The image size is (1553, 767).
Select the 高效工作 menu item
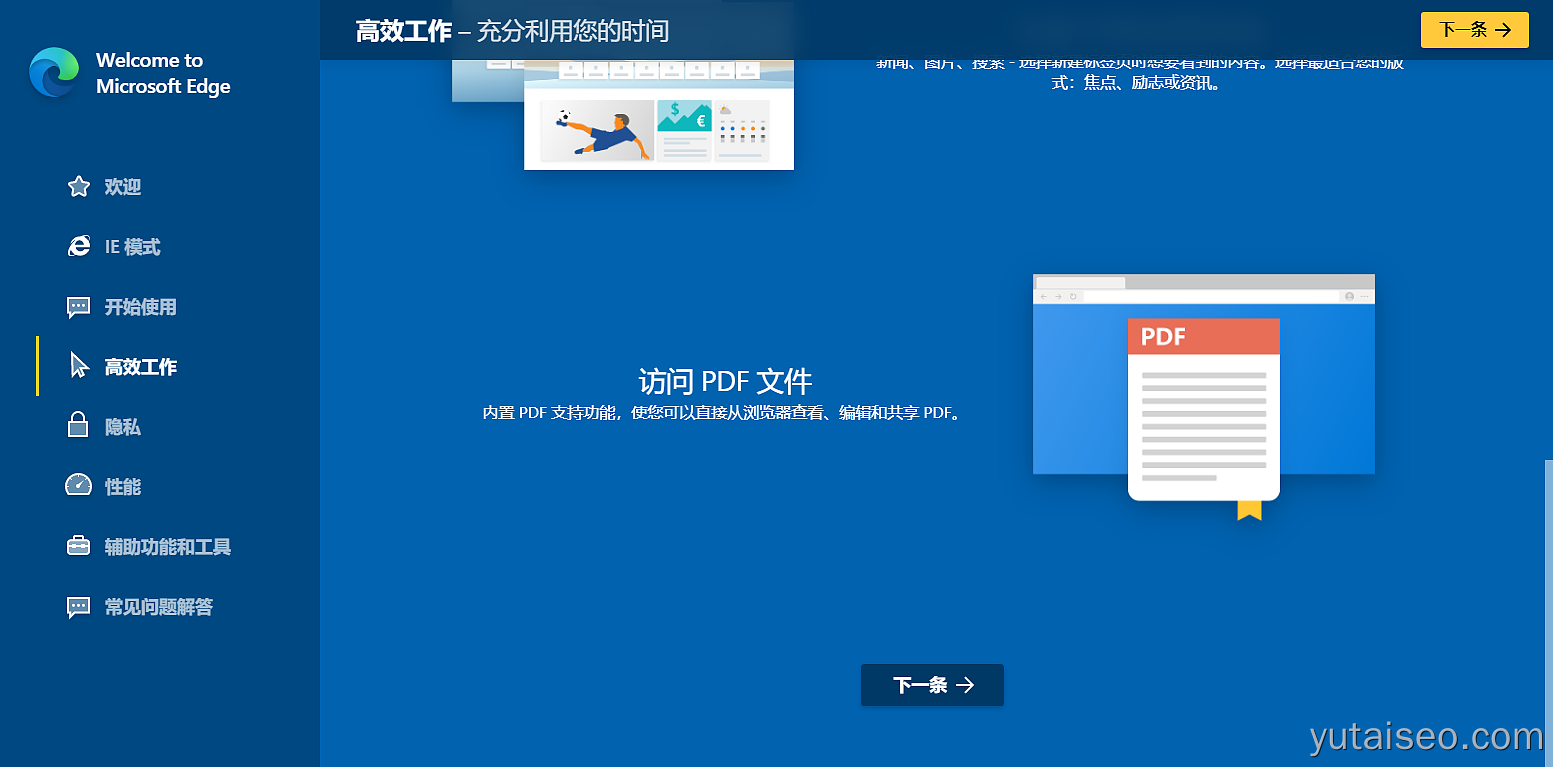tap(141, 367)
